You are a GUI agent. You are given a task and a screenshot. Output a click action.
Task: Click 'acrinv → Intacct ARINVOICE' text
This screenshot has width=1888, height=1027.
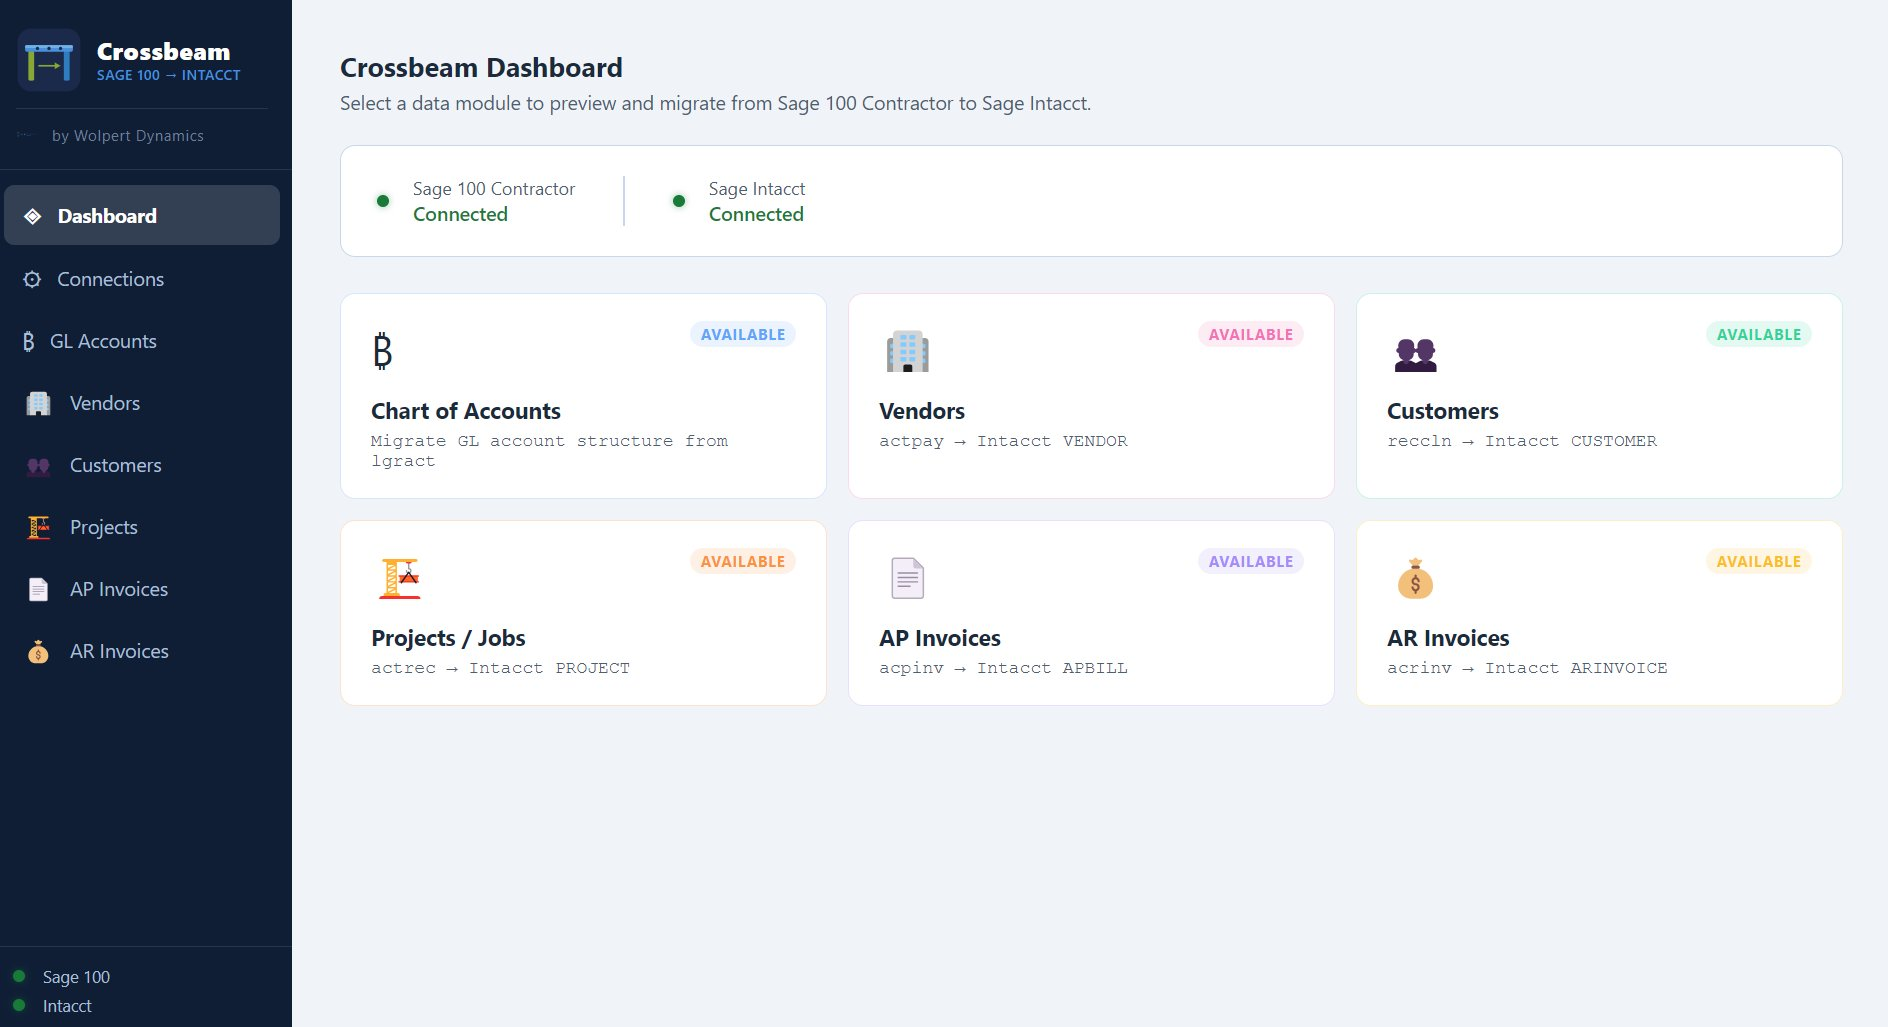coord(1527,668)
